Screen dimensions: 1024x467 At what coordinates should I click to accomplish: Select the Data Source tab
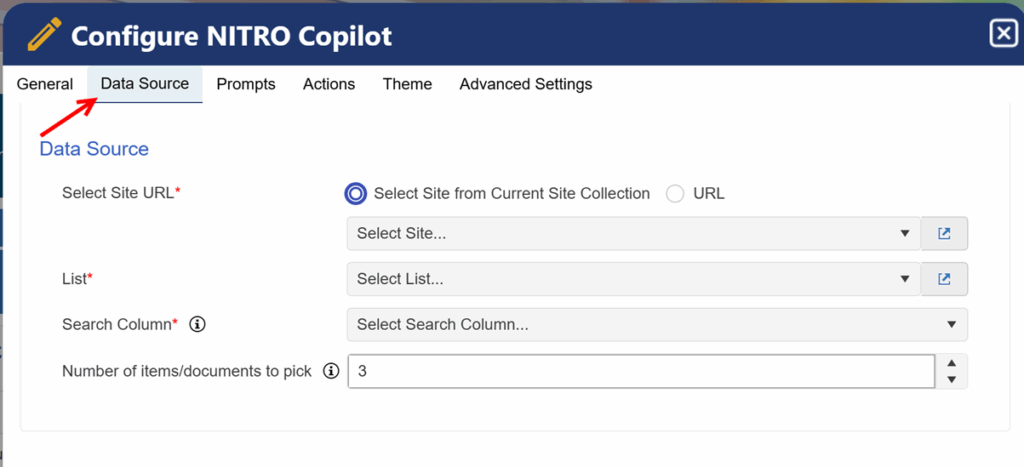145,84
